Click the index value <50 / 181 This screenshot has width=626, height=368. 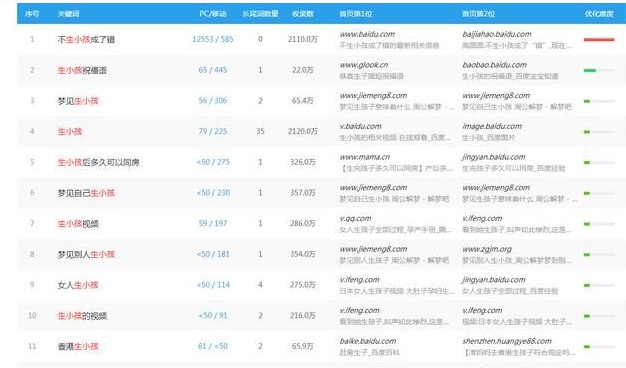point(213,254)
